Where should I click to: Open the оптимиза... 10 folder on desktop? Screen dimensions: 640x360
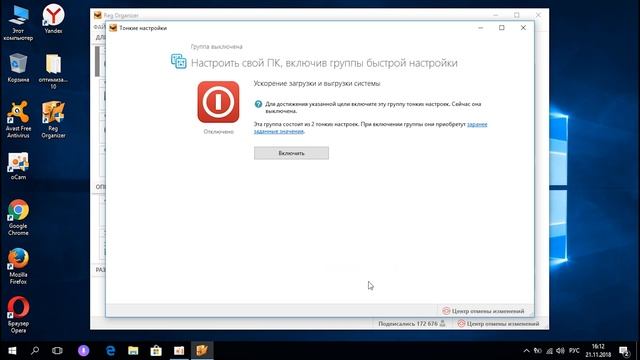[53, 71]
